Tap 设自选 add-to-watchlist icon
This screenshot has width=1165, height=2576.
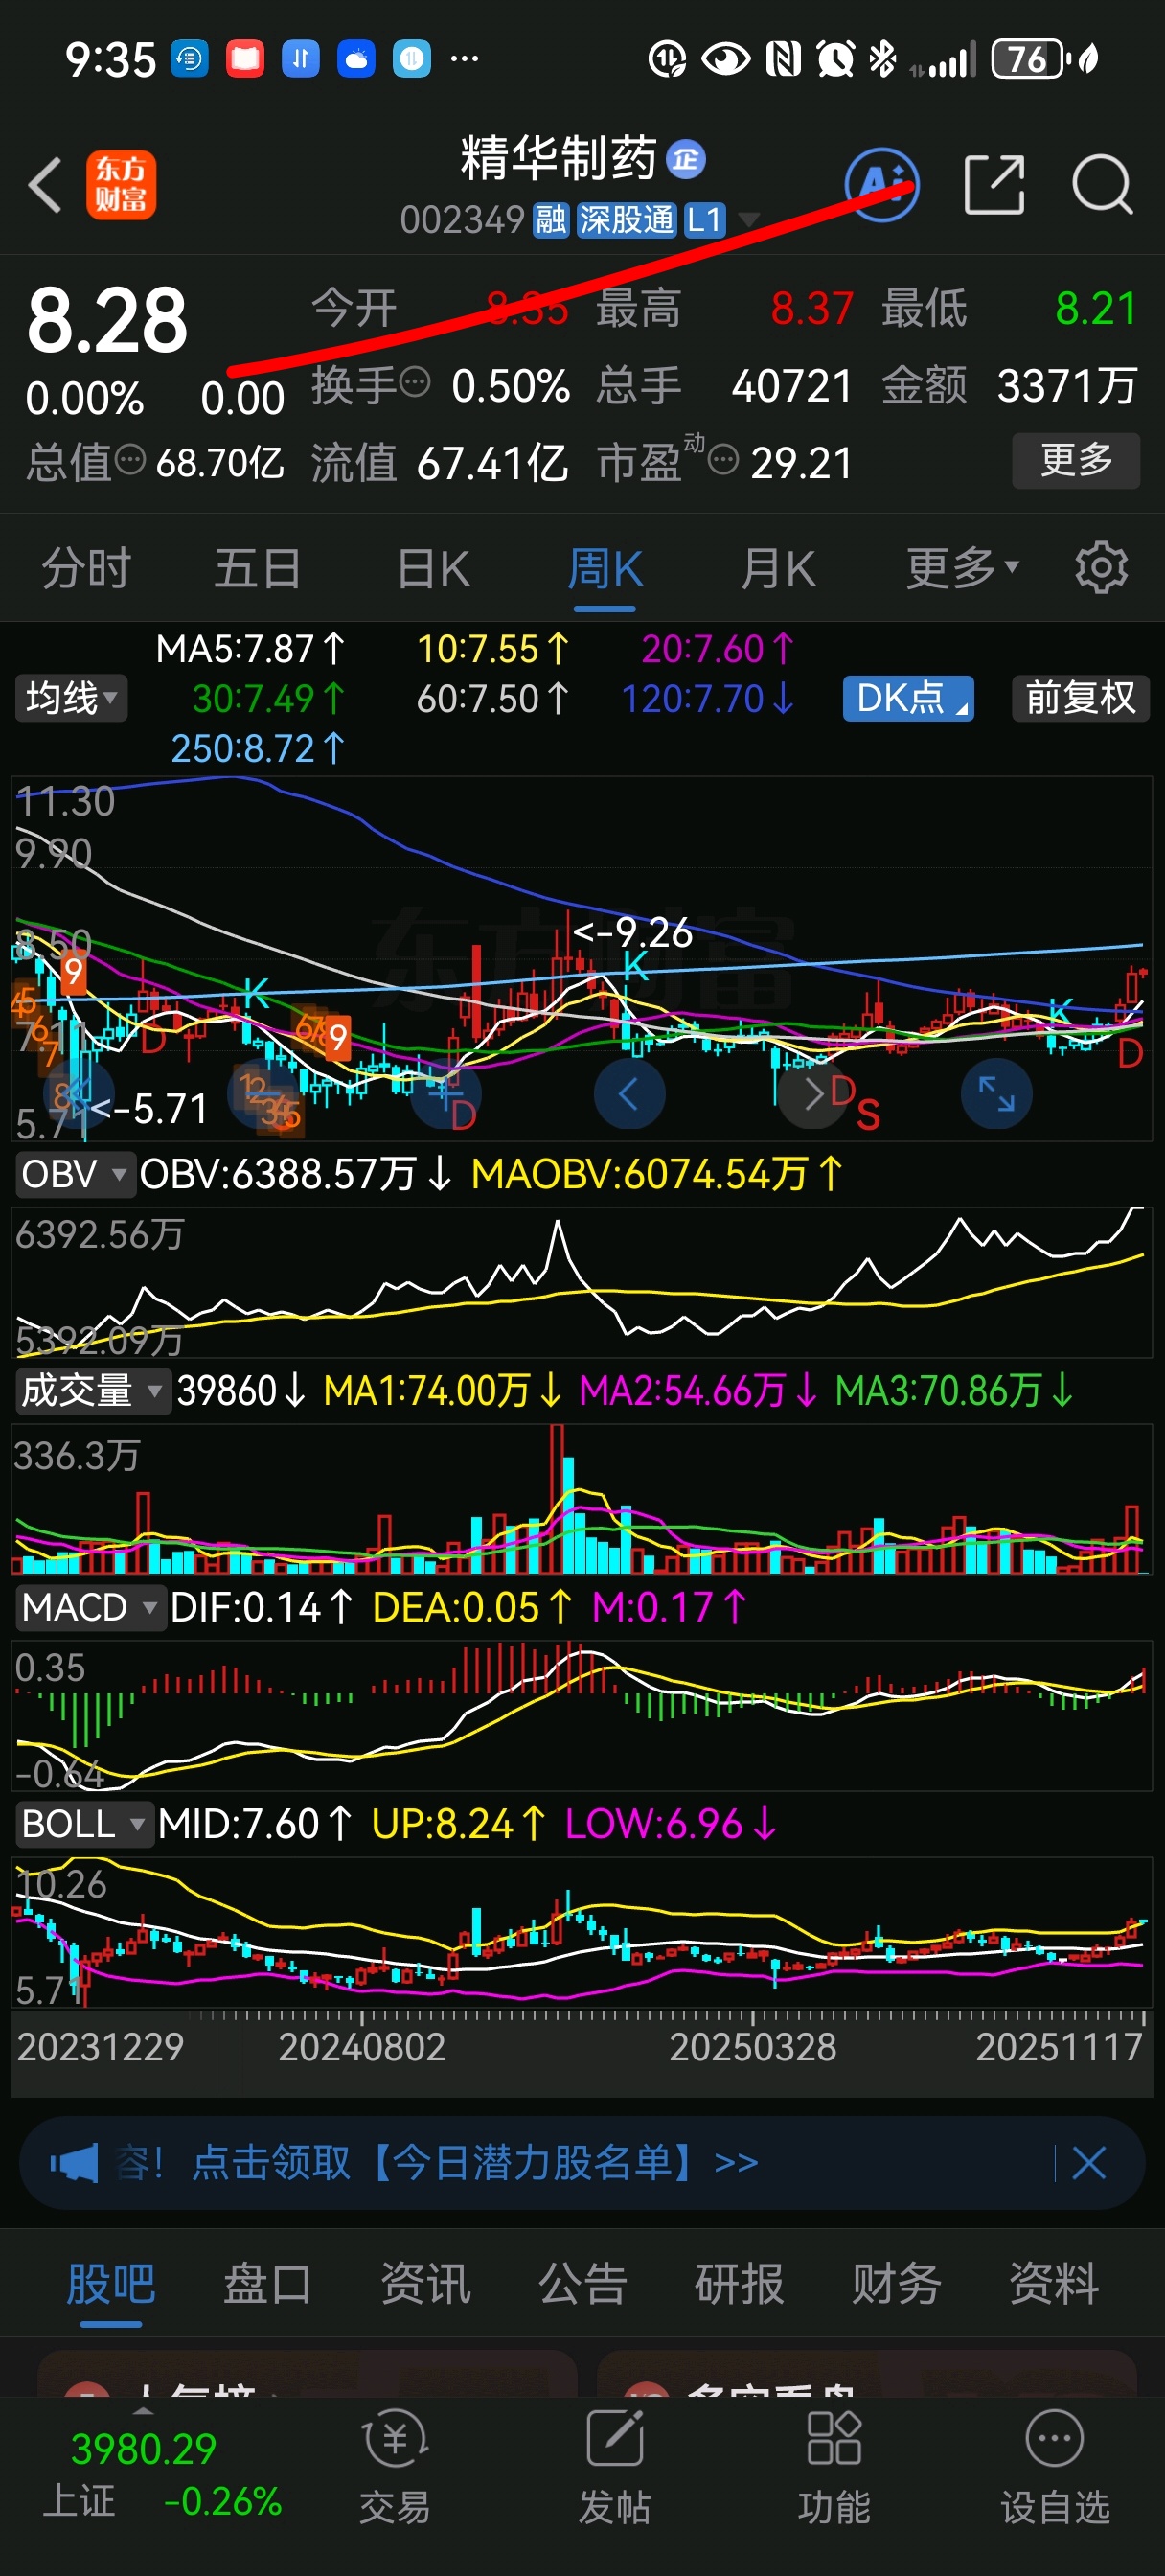pos(1055,2468)
